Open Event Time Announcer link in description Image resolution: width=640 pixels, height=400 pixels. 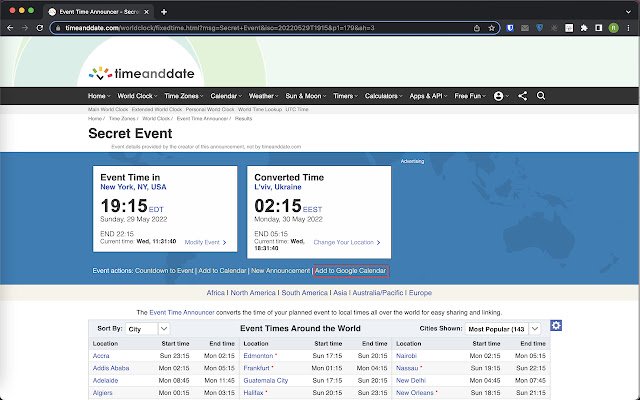click(x=182, y=312)
